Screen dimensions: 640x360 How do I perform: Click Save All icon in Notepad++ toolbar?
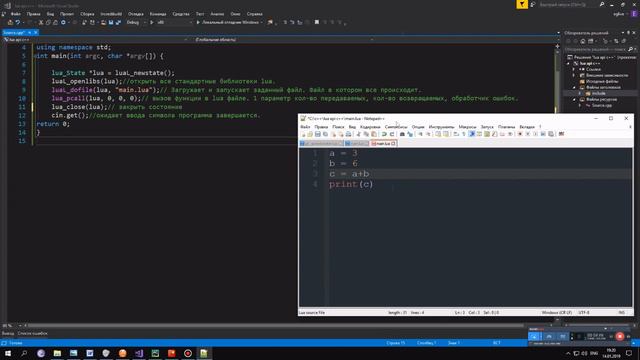click(325, 134)
